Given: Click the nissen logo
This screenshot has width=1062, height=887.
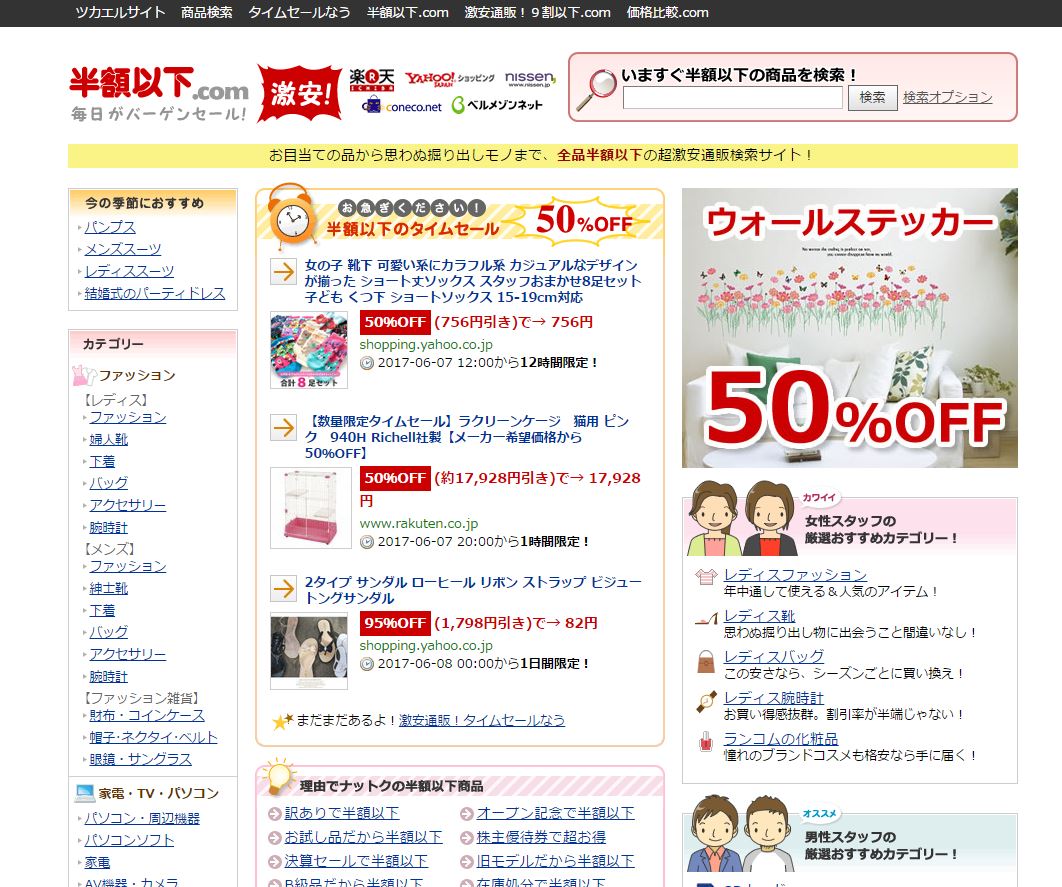Looking at the screenshot, I should tap(530, 78).
